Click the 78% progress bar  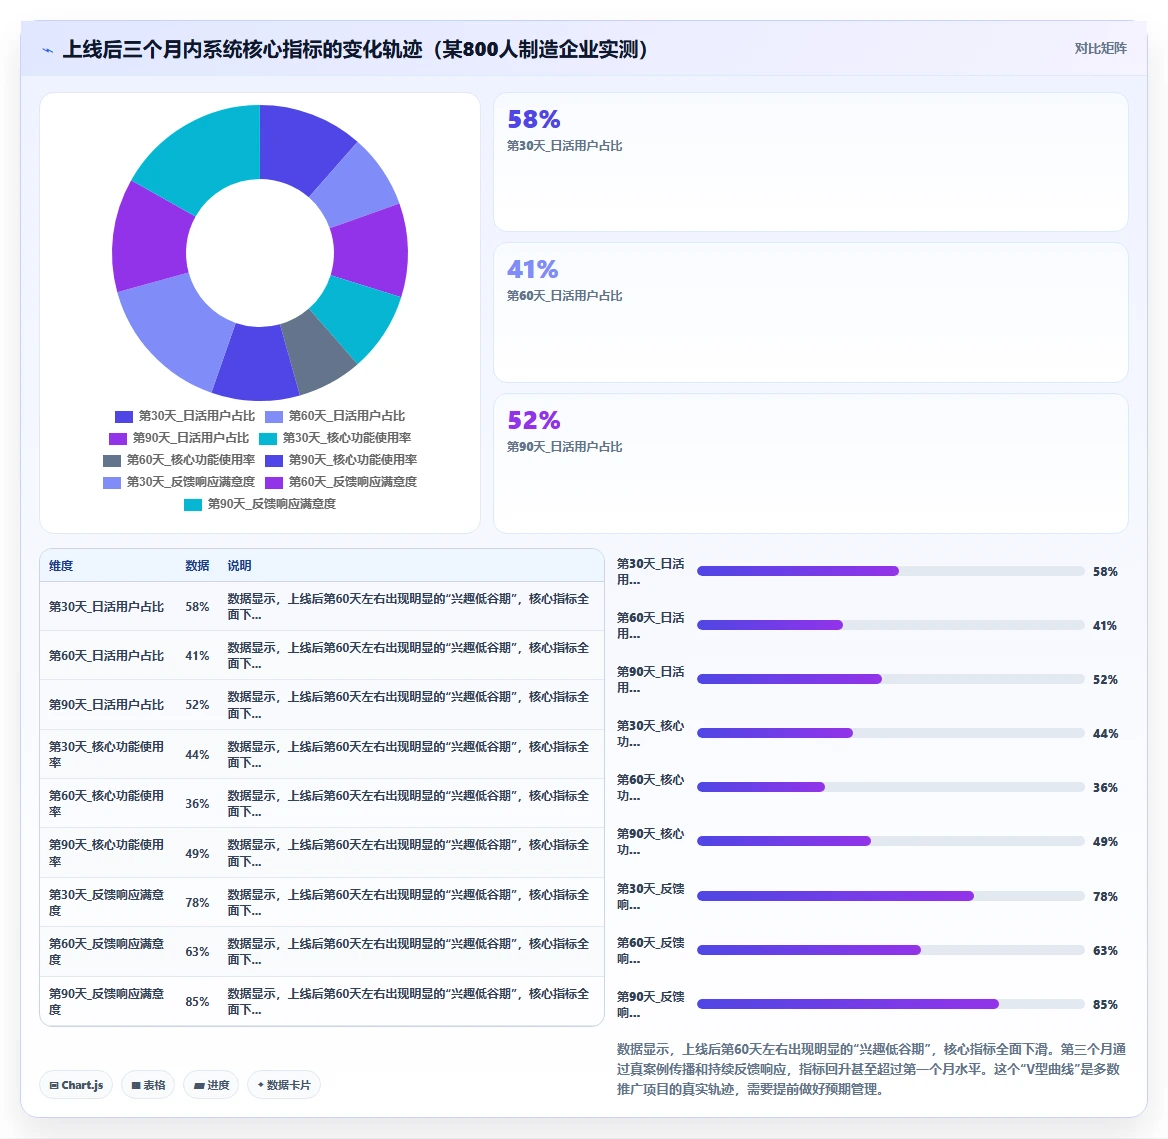click(890, 896)
